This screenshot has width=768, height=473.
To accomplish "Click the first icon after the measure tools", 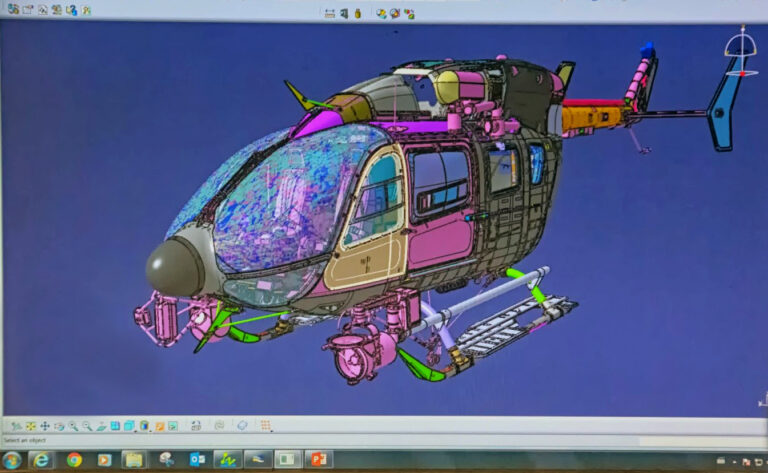I will pos(381,14).
